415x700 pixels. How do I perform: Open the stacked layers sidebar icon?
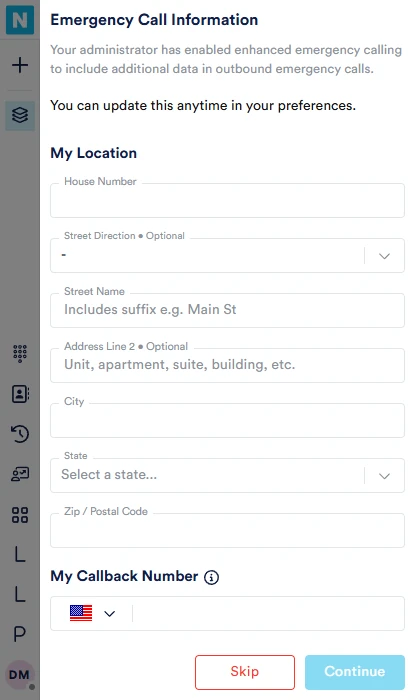(x=20, y=115)
